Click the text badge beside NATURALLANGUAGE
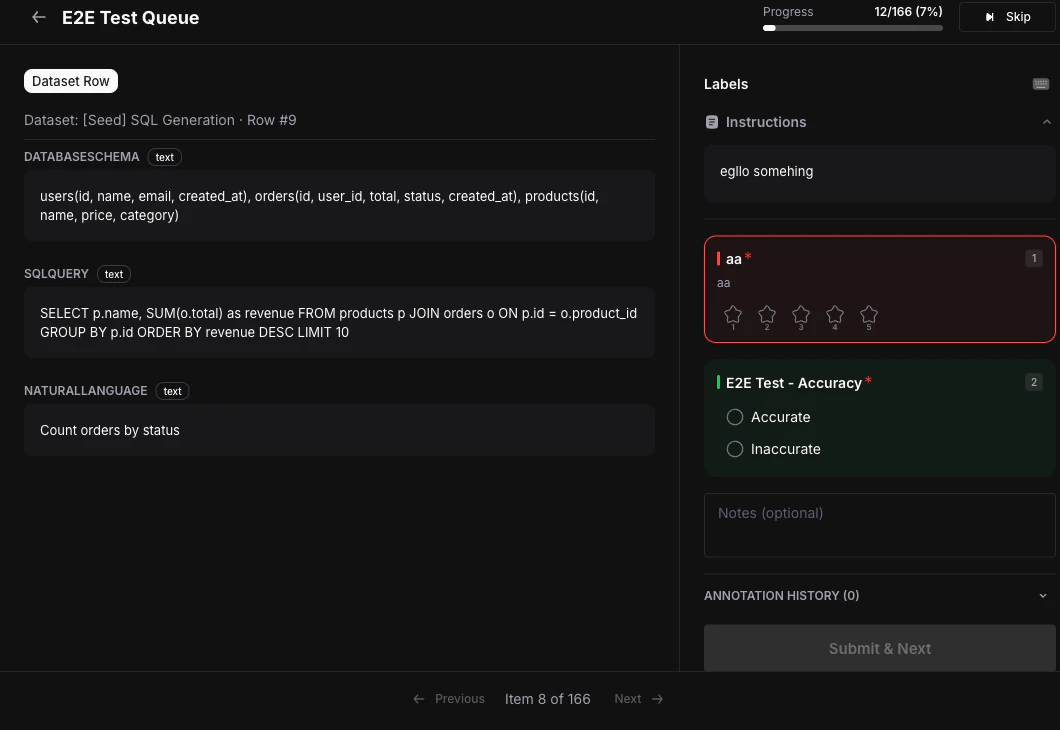Image resolution: width=1060 pixels, height=730 pixels. coord(172,391)
